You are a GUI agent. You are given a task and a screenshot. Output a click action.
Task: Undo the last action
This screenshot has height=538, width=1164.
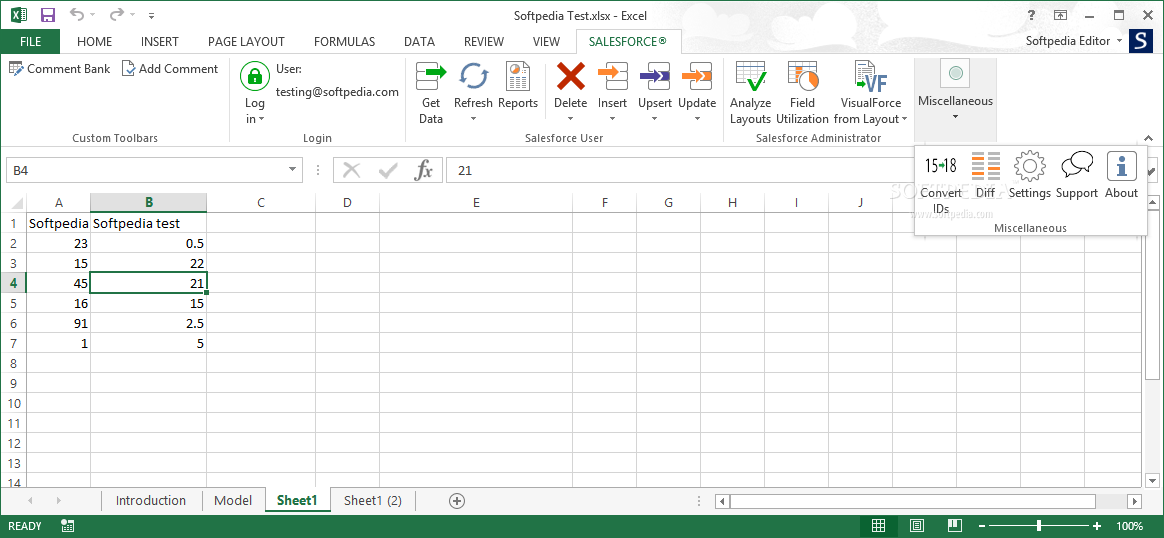[76, 14]
